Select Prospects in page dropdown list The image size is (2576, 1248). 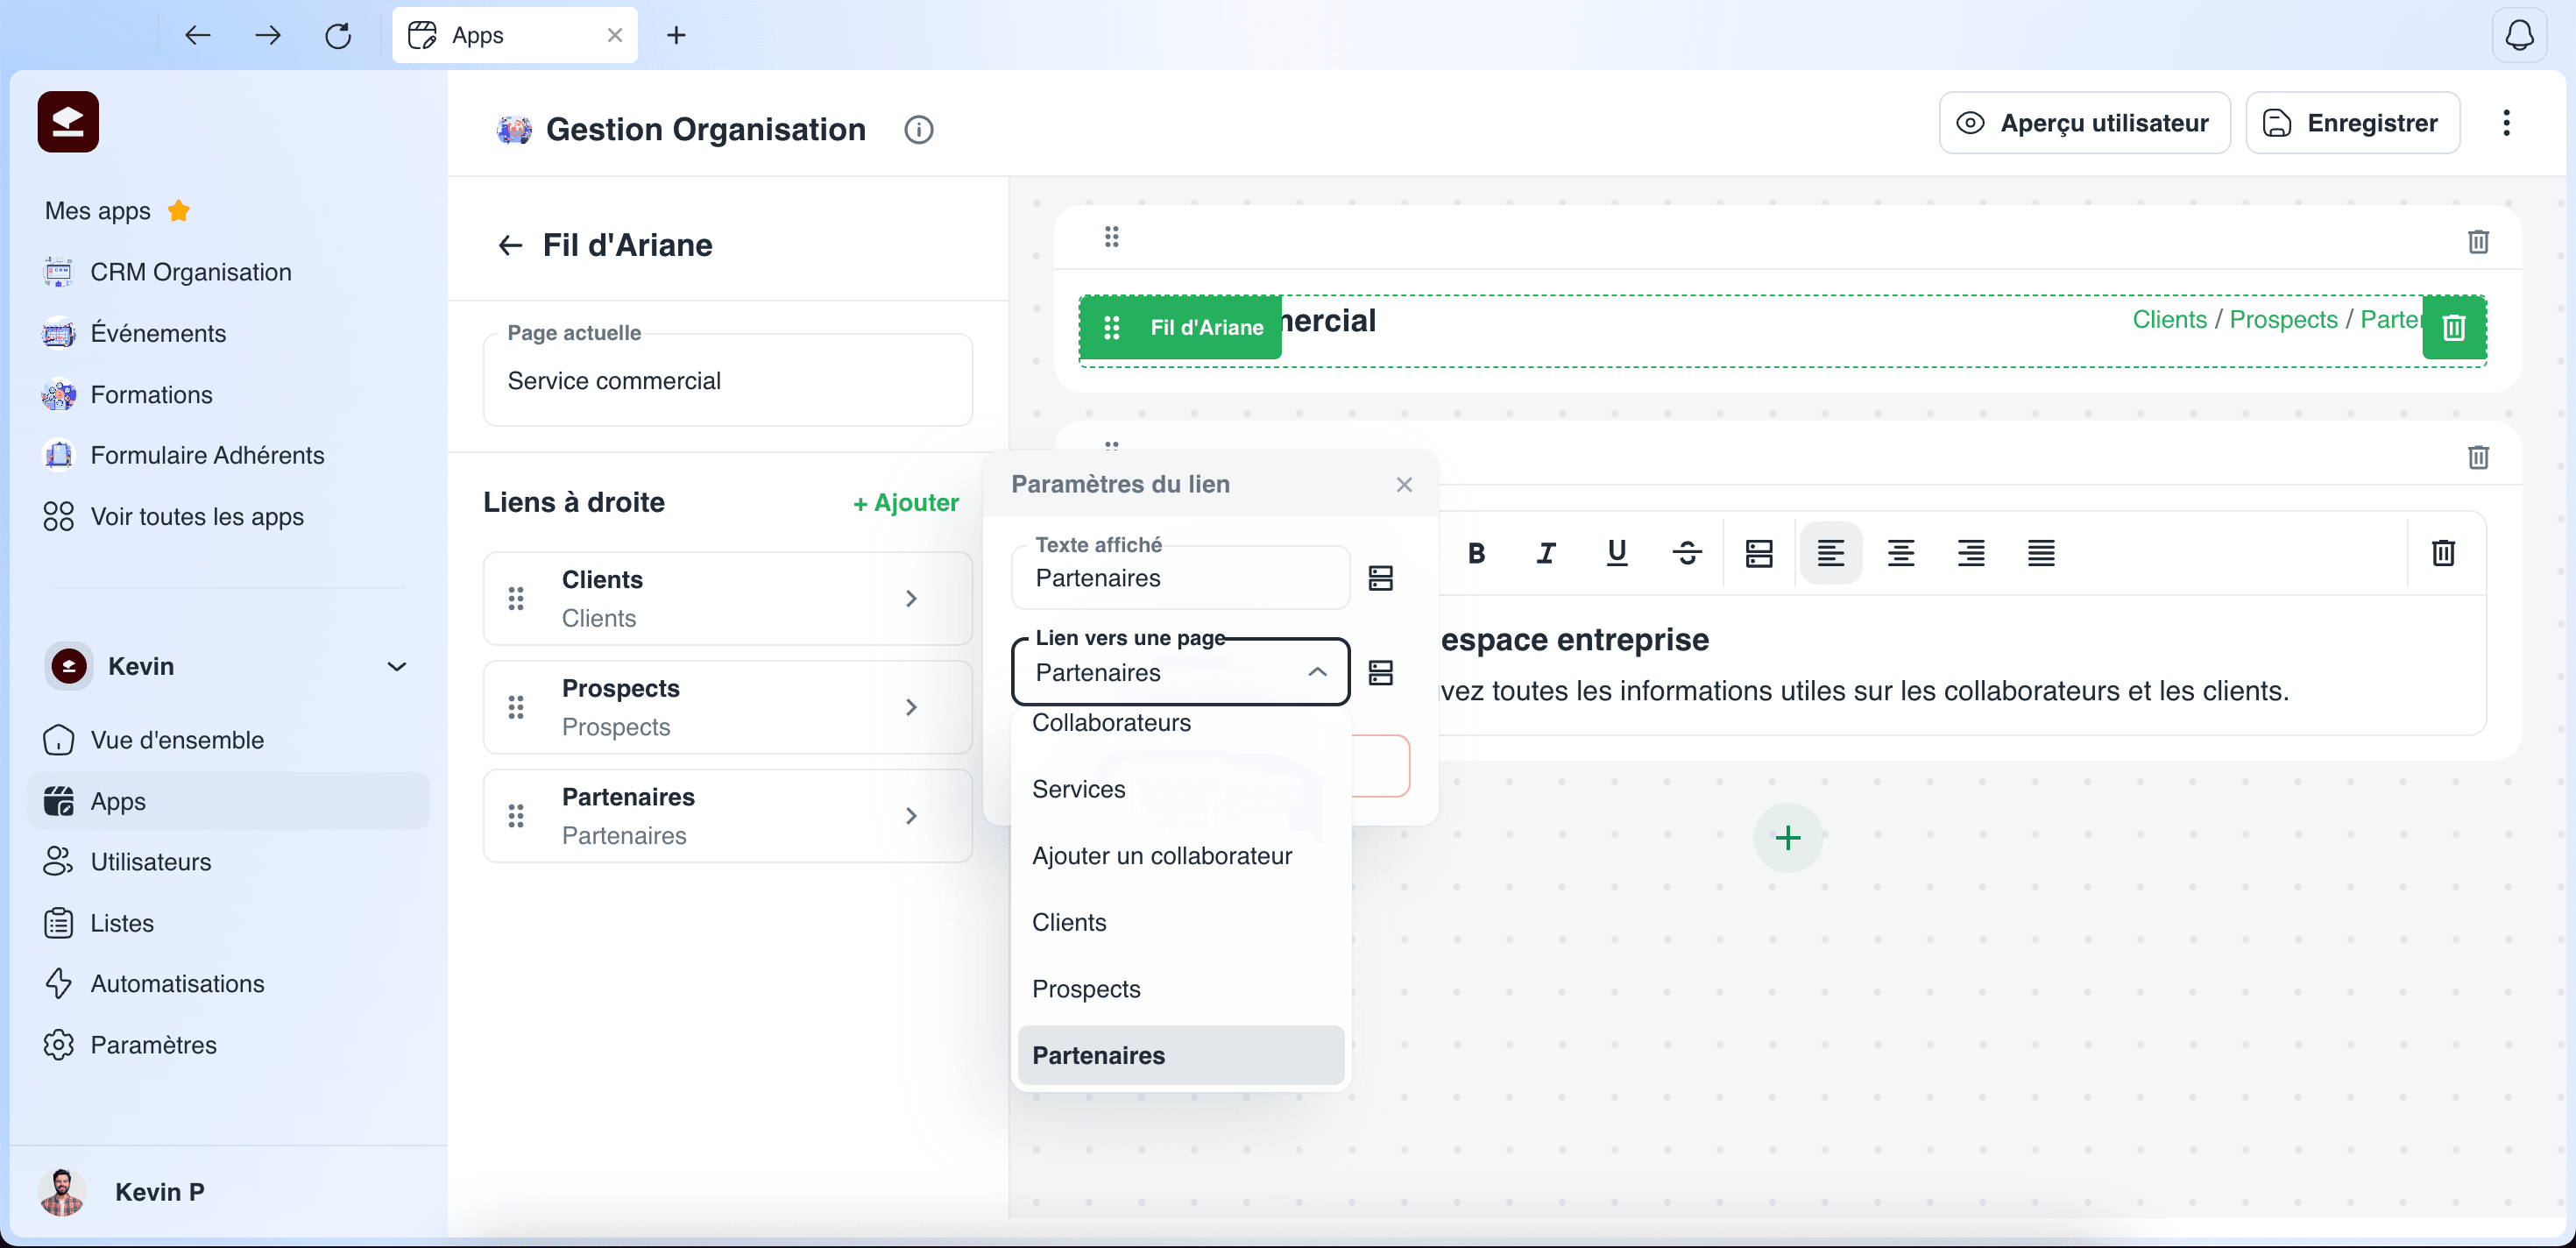1180,989
